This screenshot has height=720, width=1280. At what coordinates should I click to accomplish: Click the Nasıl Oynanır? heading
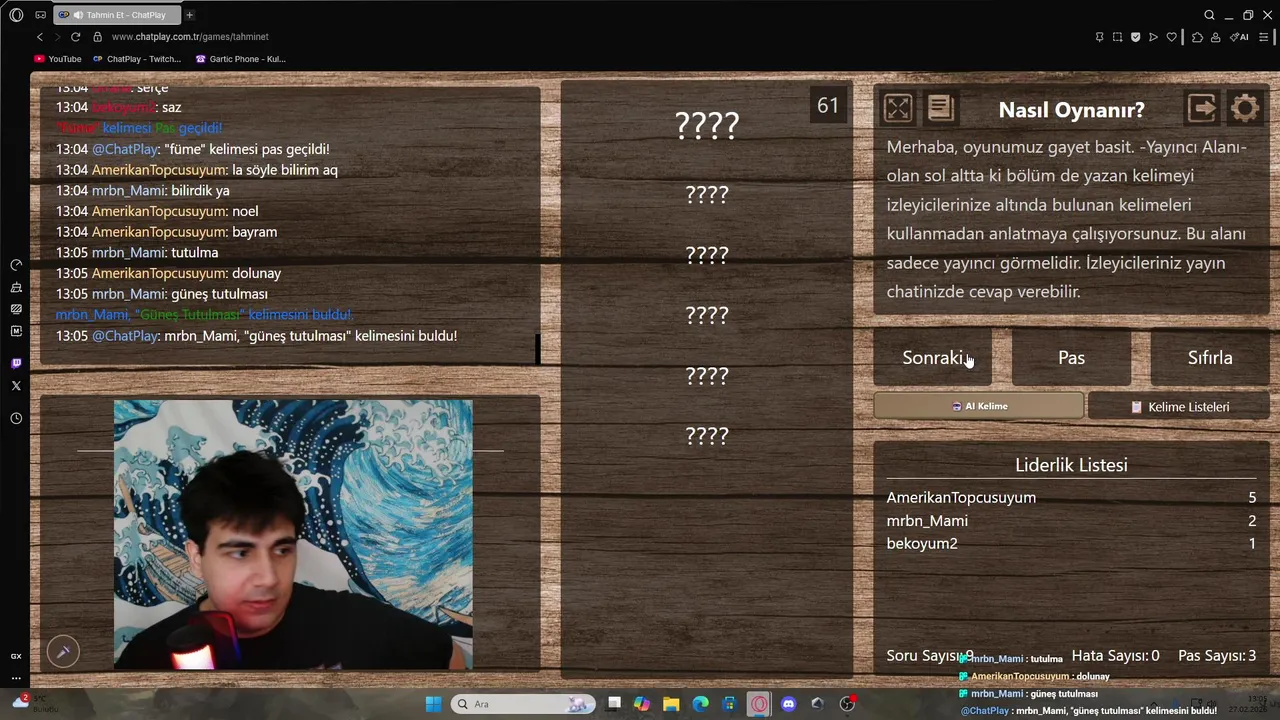click(1071, 110)
